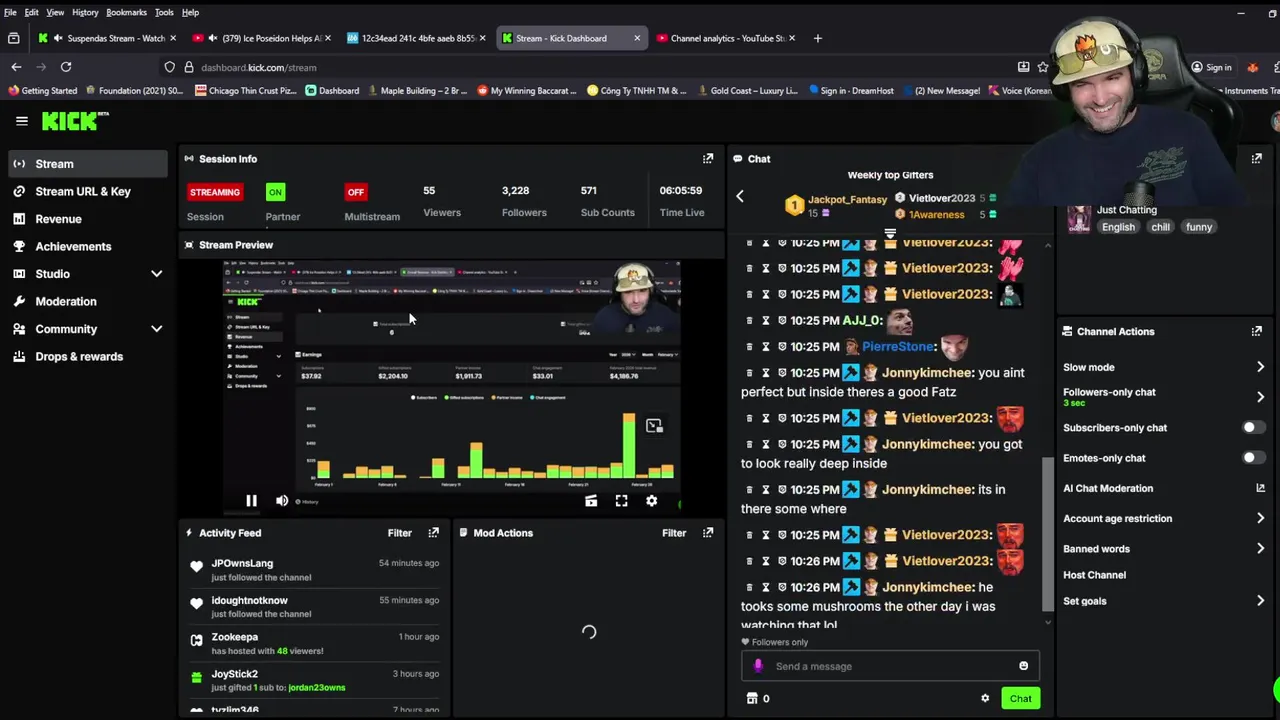Open the Moderation sidebar item
Viewport: 1280px width, 720px height.
point(87,301)
